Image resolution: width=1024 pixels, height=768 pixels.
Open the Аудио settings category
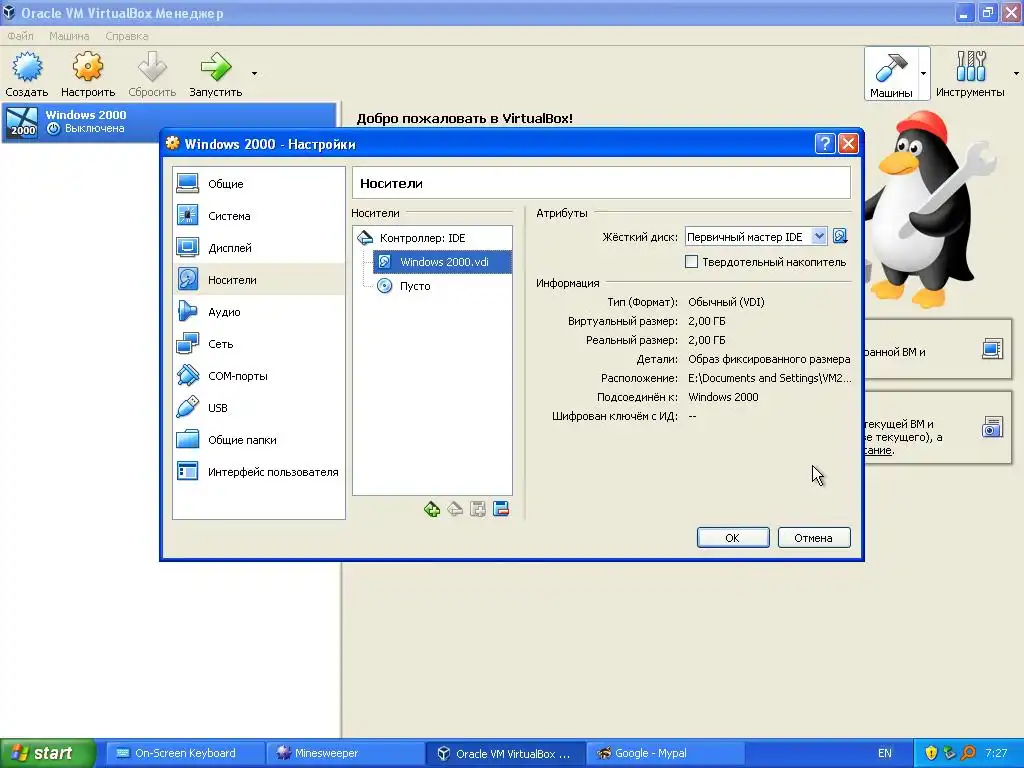[259, 312]
